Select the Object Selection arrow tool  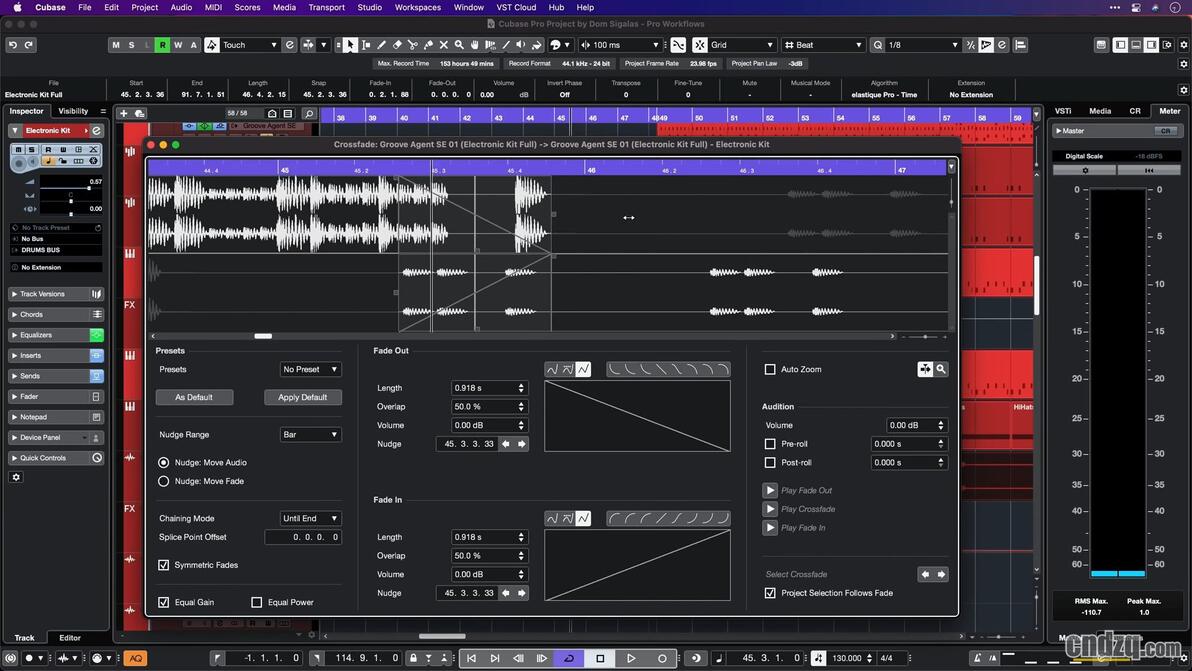[350, 45]
